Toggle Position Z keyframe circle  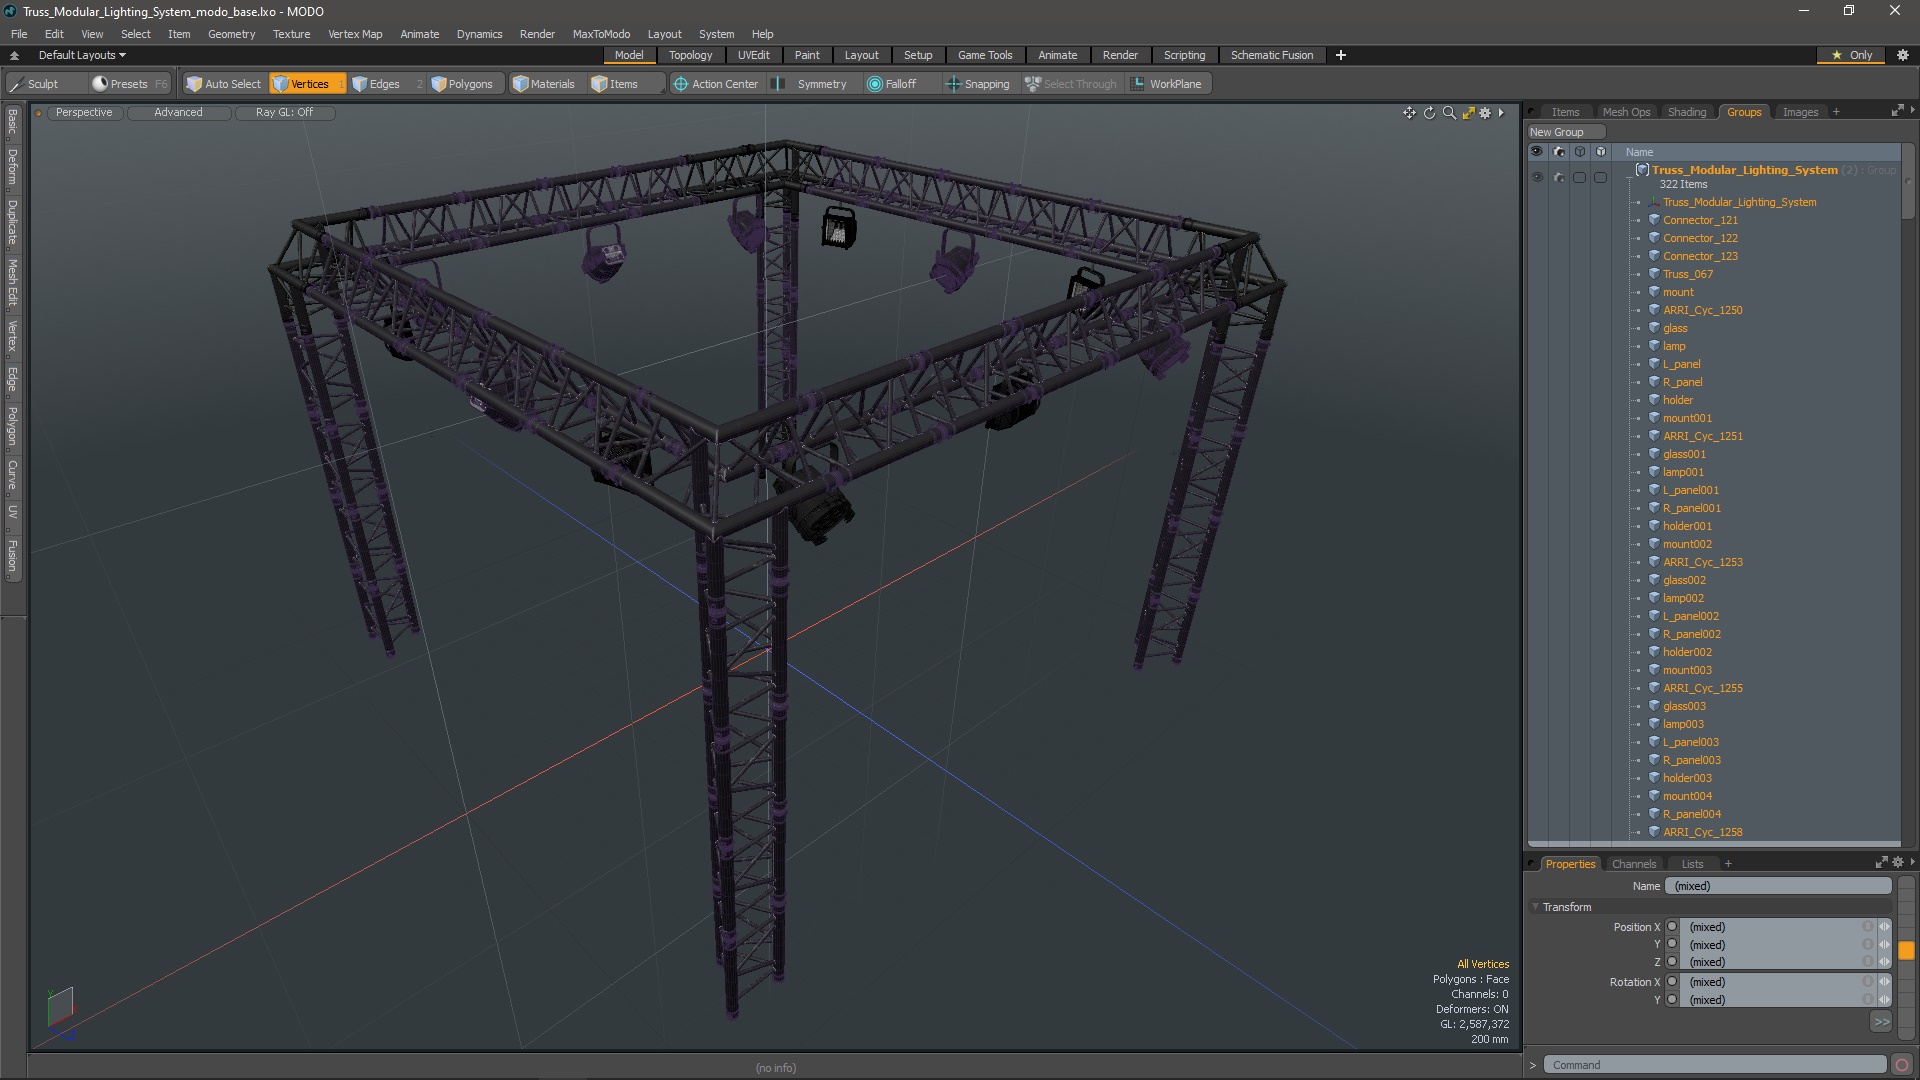tap(1672, 962)
